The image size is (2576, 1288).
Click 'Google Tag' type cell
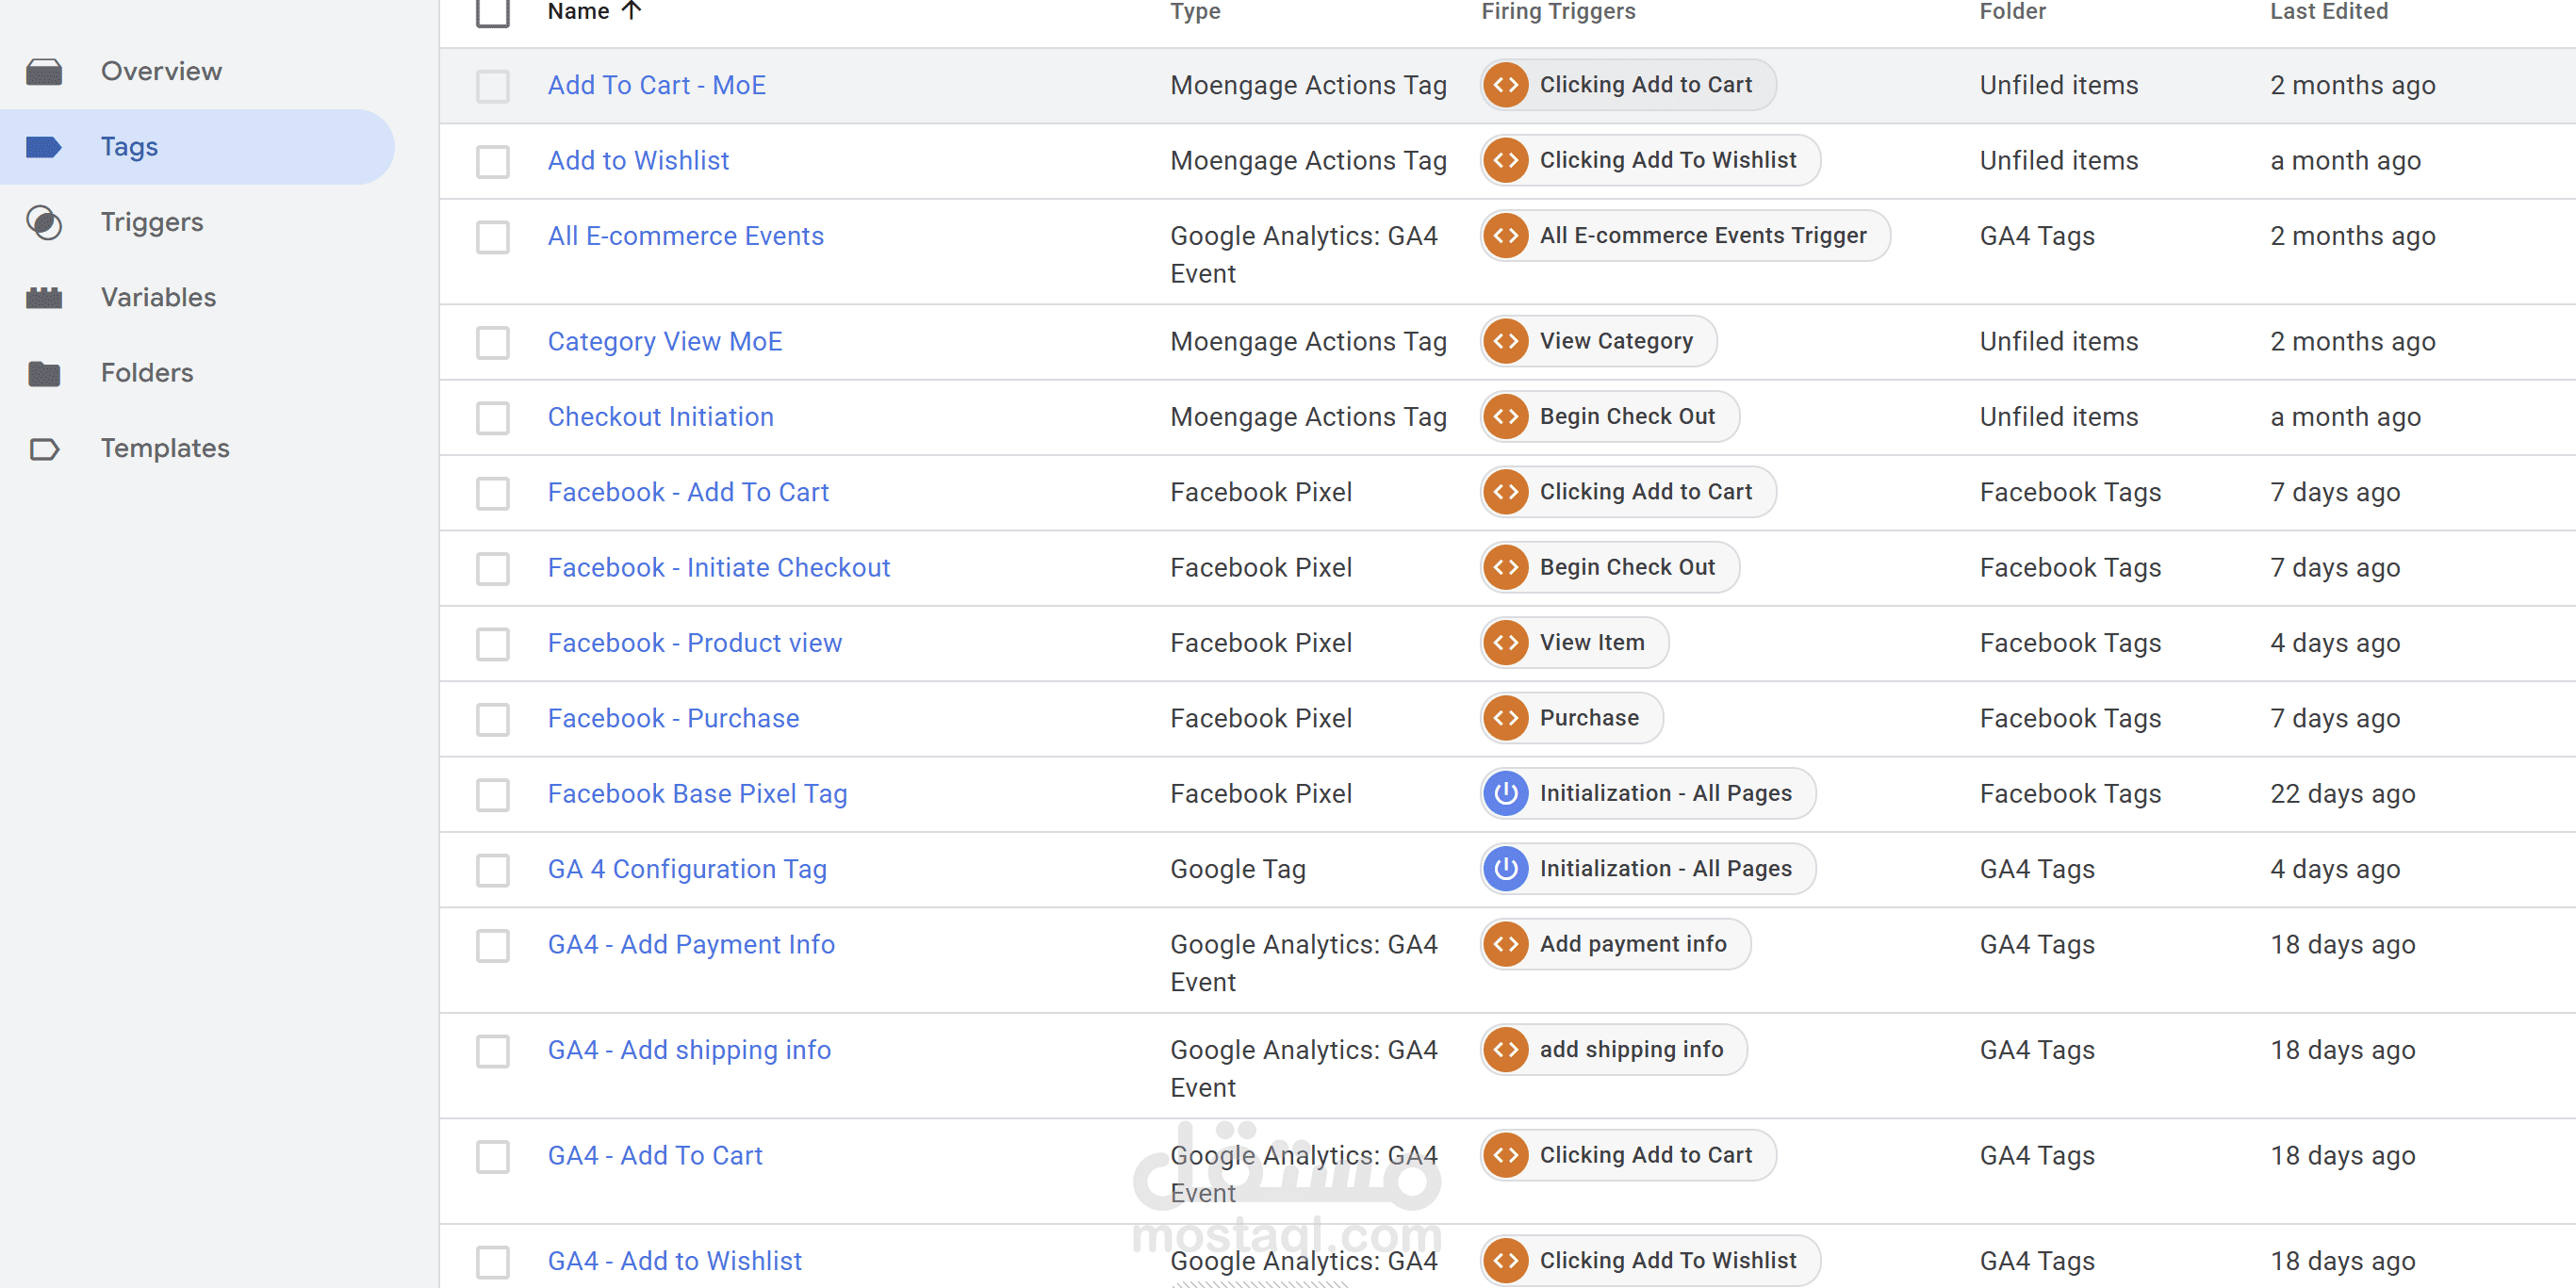click(1237, 870)
